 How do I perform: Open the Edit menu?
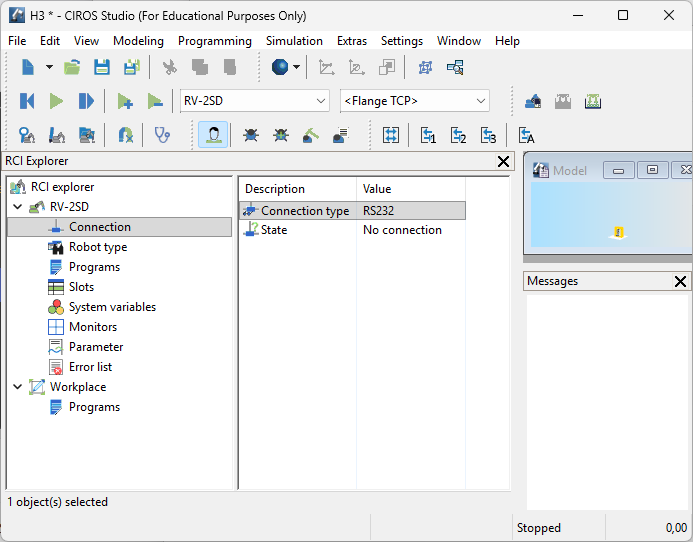tap(50, 41)
